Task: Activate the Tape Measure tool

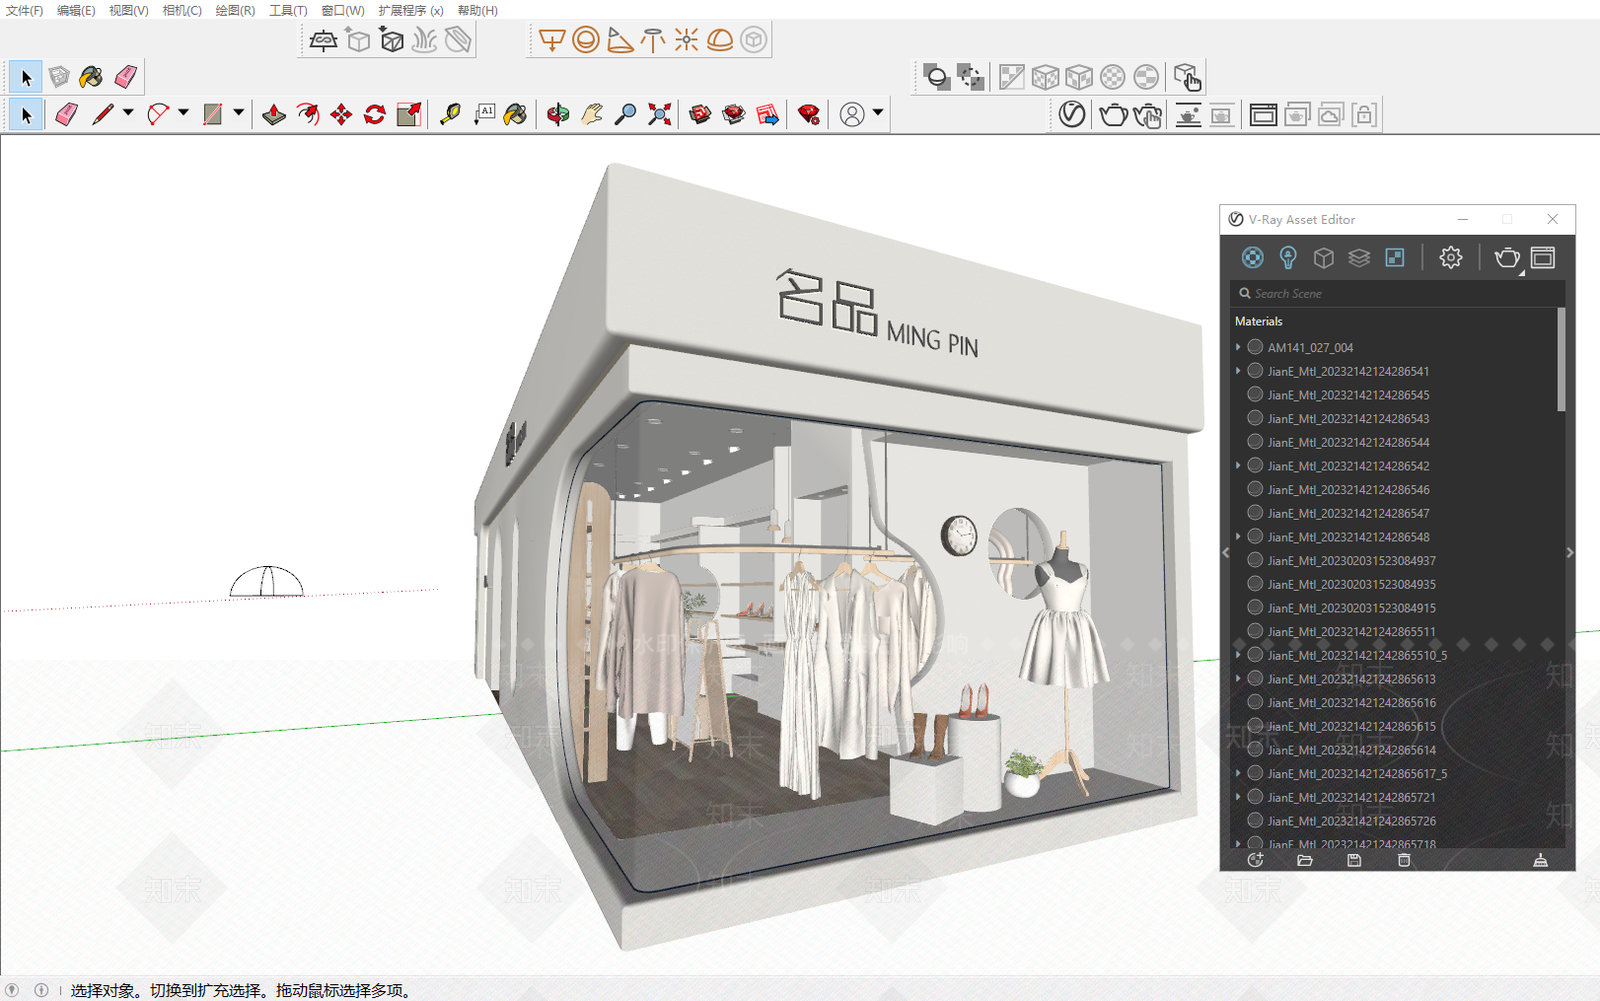Action: coord(451,114)
